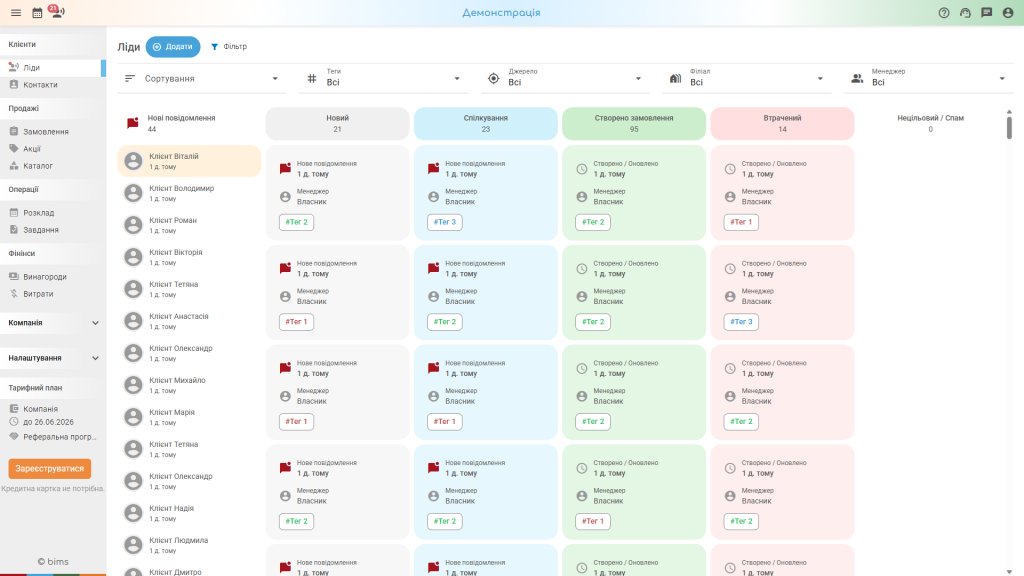
Task: Select the Спілкування column header
Action: point(486,123)
